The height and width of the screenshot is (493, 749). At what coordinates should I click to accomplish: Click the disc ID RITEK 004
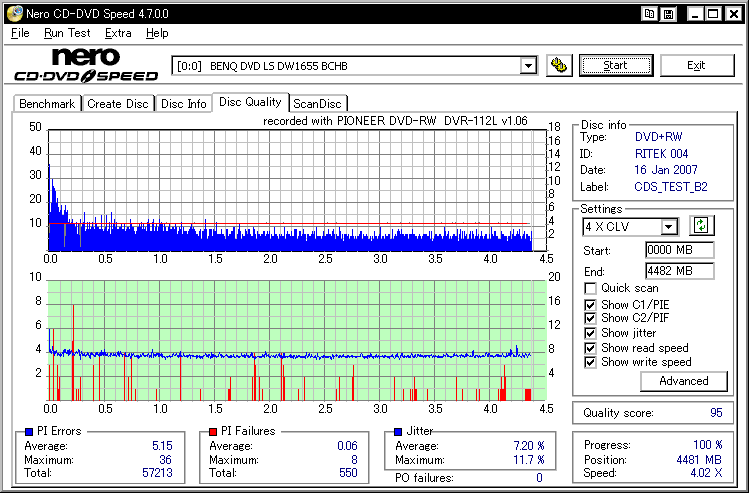pos(661,154)
